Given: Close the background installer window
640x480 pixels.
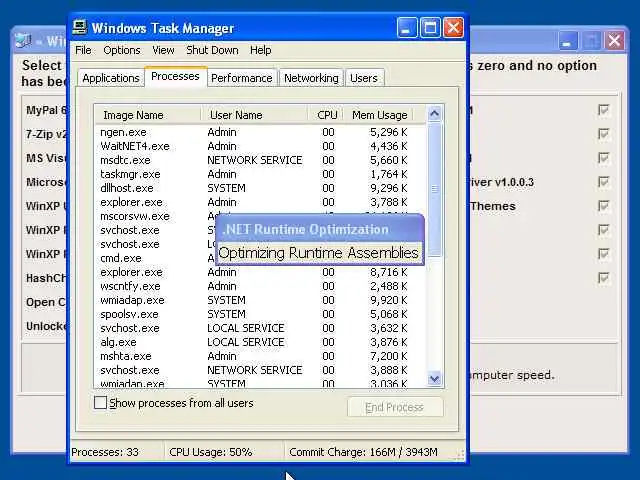Looking at the screenshot, I should click(x=614, y=41).
